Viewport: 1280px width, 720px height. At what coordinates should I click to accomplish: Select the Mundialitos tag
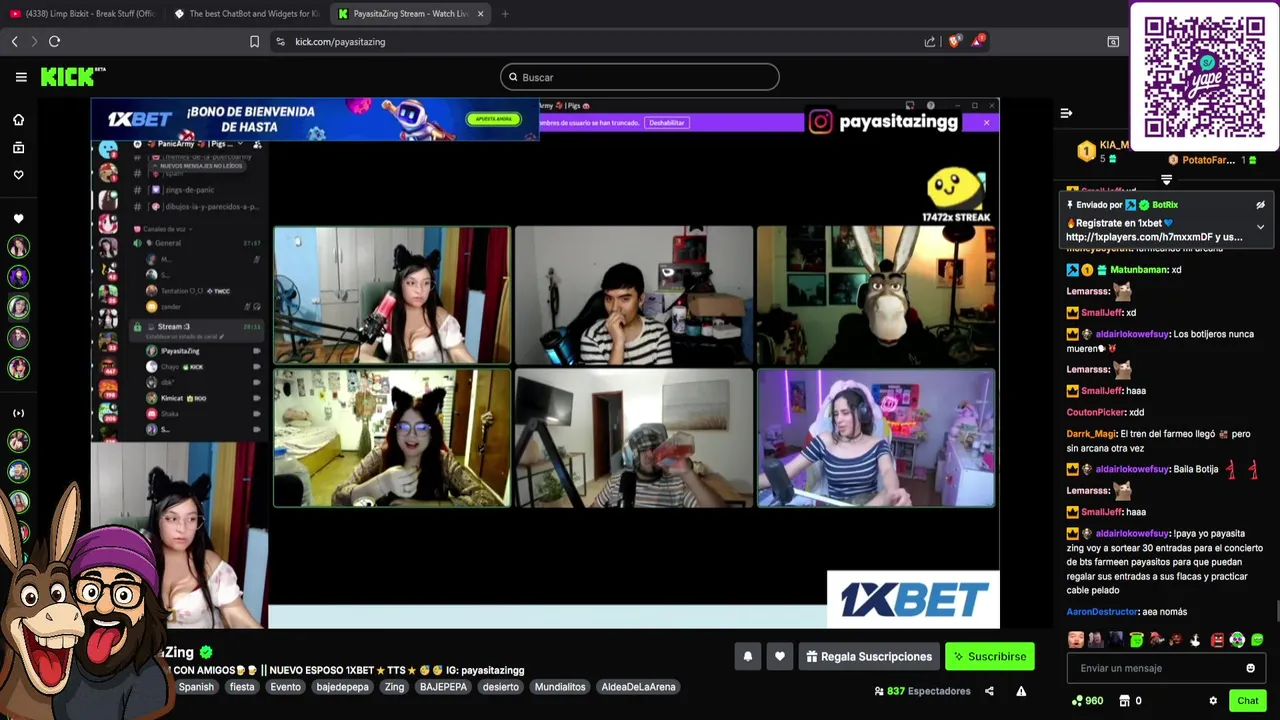coord(560,687)
